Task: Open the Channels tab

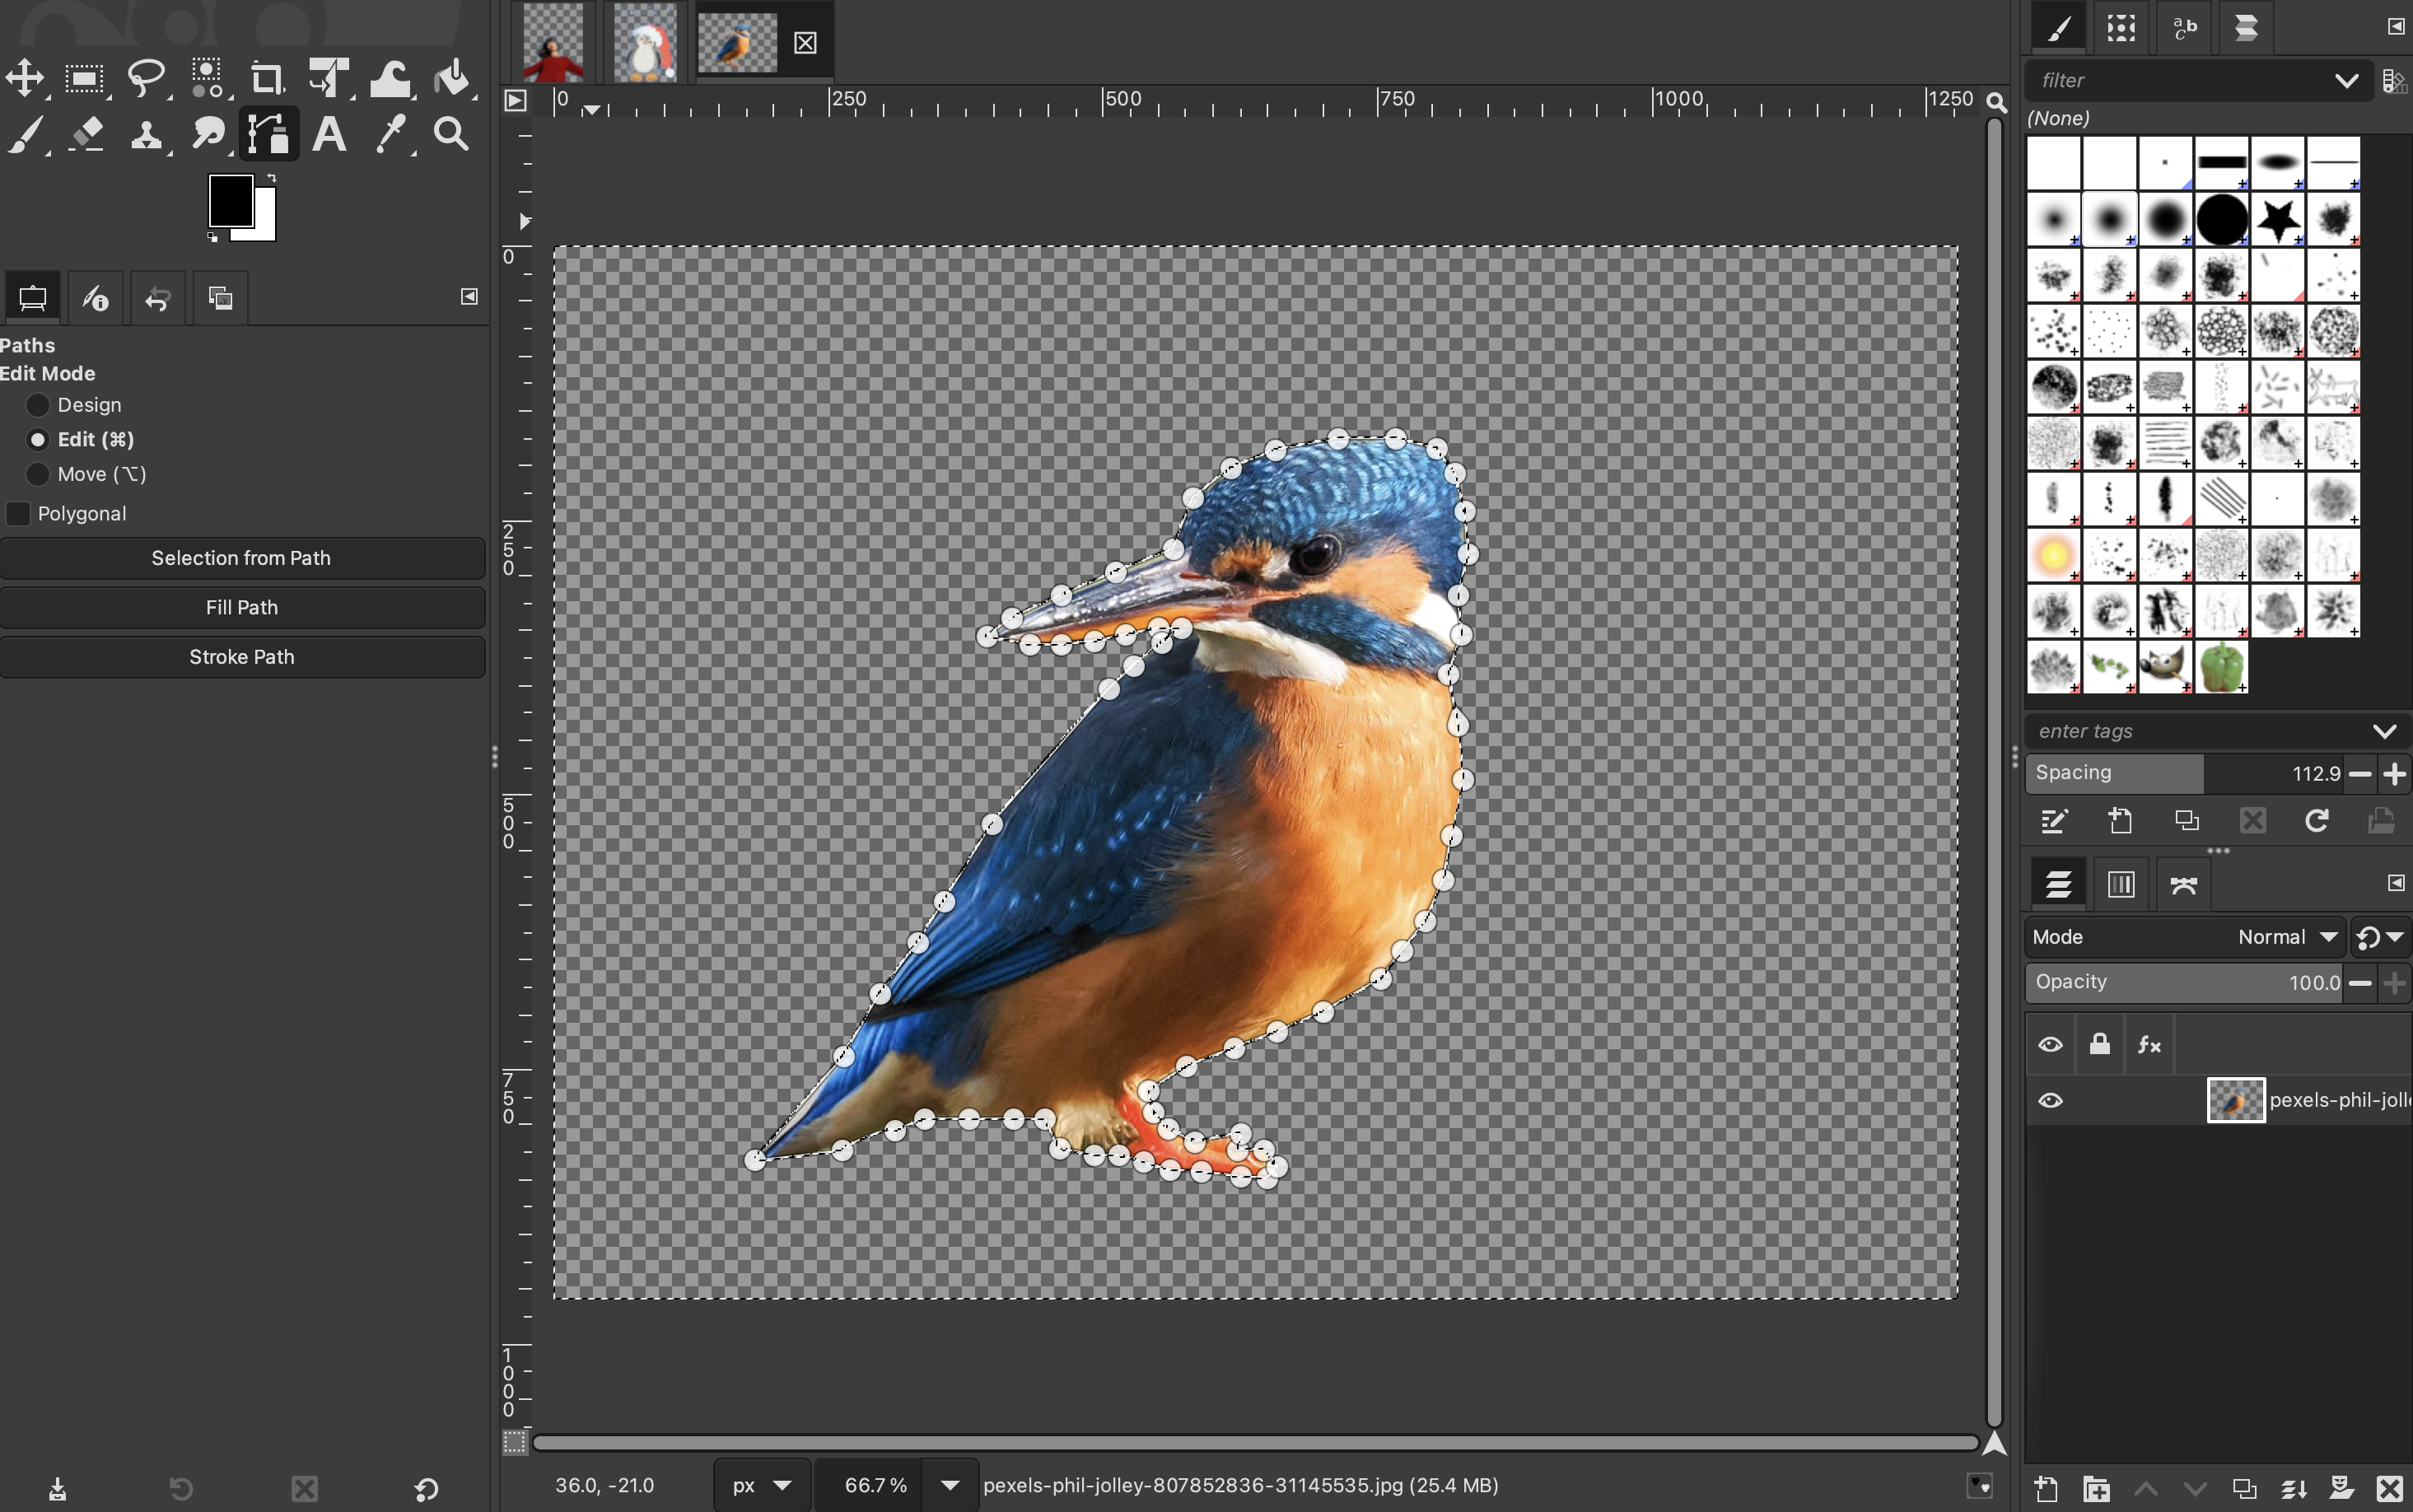Action: pyautogui.click(x=2121, y=884)
